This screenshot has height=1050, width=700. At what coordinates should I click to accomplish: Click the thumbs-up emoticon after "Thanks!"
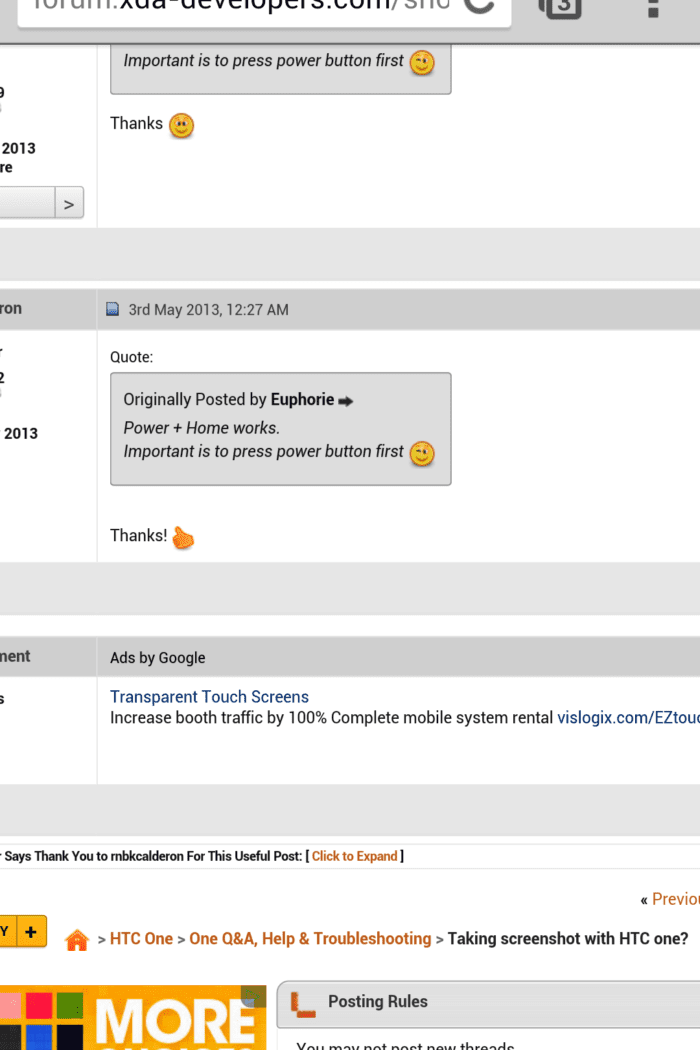pos(183,537)
